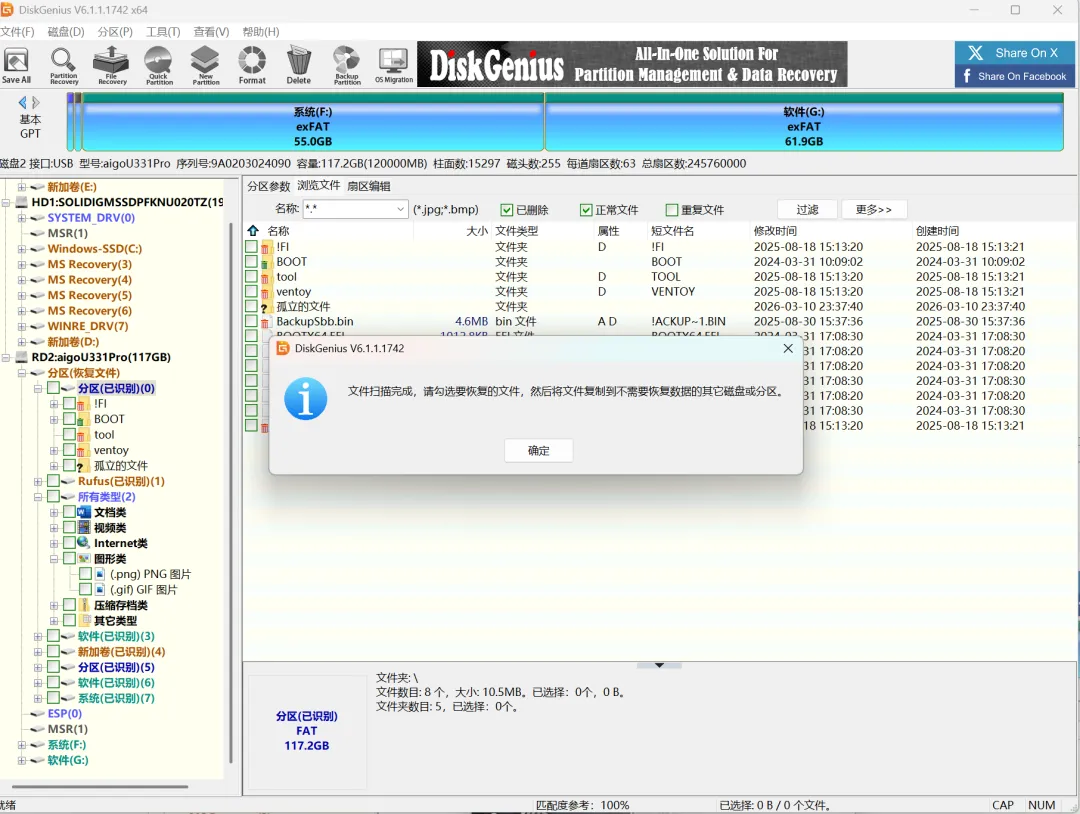Click the tree panel horizontal scrollbar
1080x814 pixels.
[x=100, y=786]
